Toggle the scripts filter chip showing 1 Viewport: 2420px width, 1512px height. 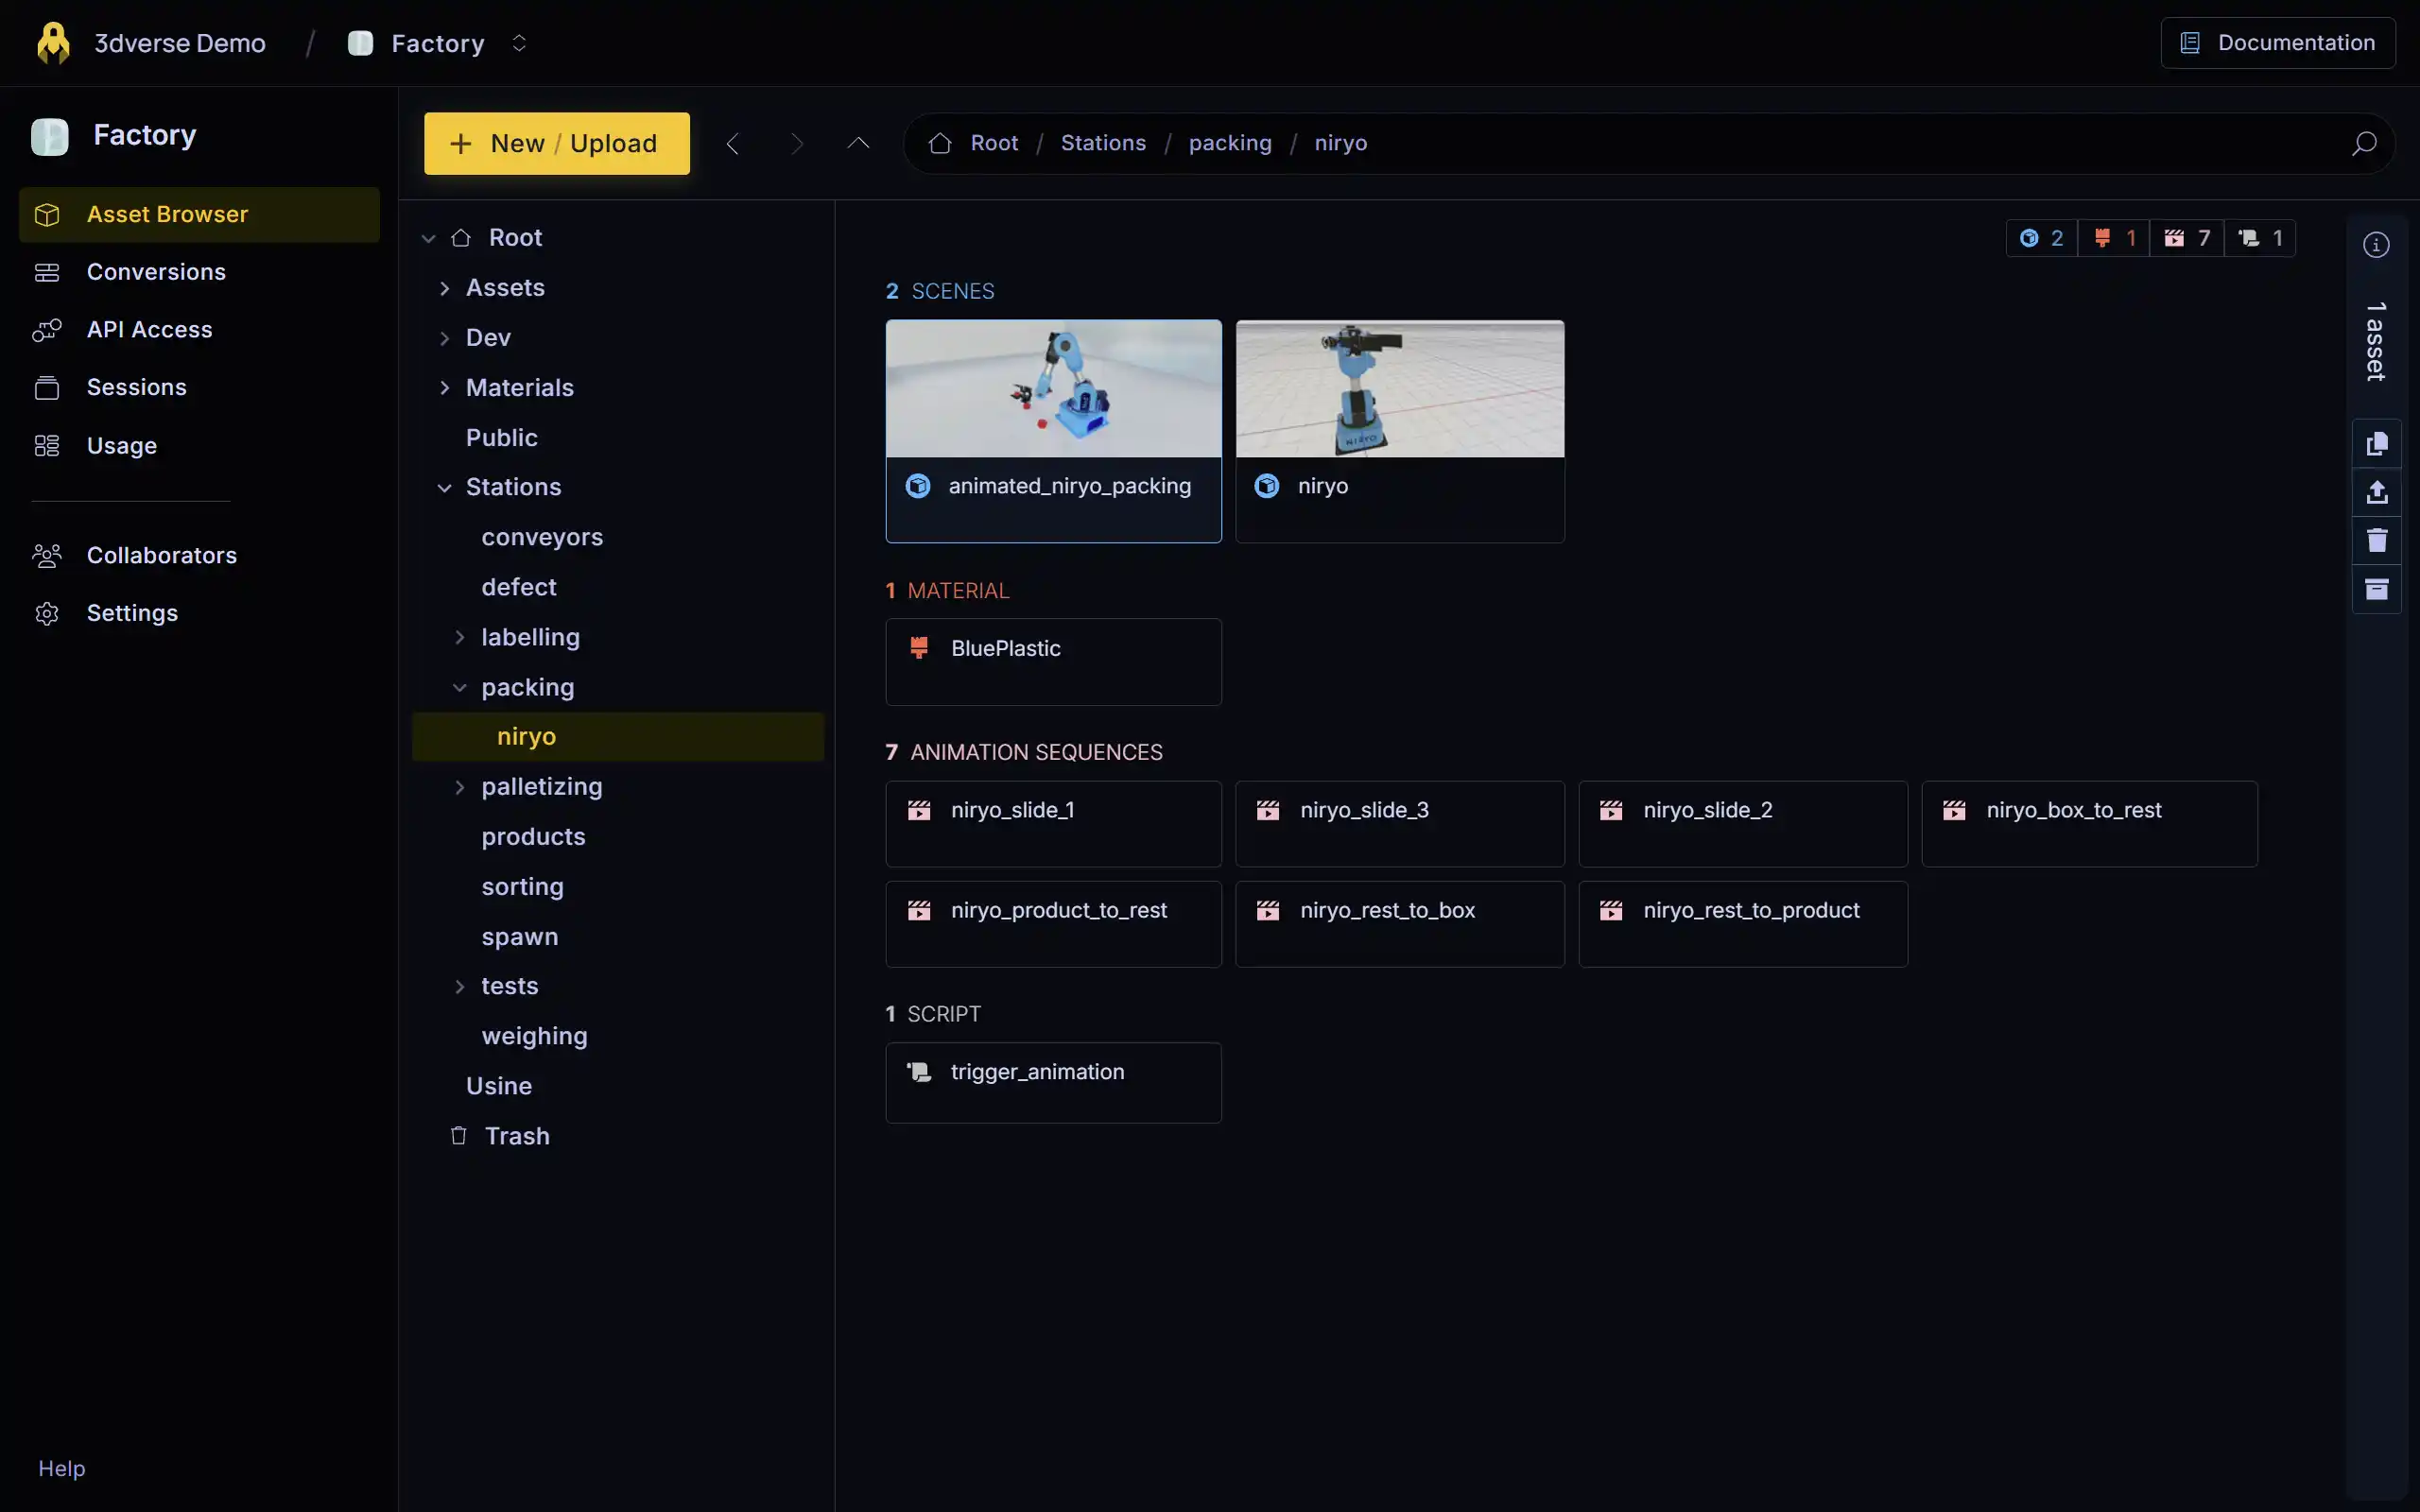[x=2261, y=238]
